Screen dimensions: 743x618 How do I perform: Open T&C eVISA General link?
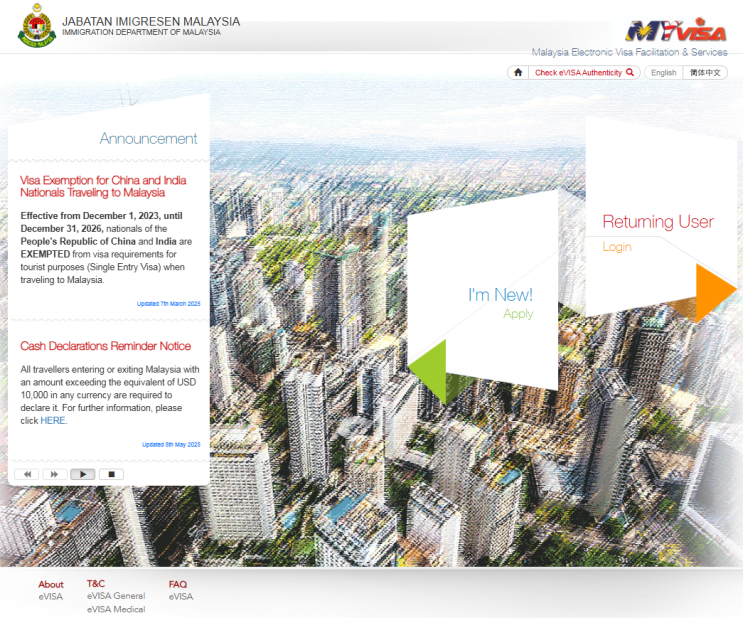click(116, 596)
